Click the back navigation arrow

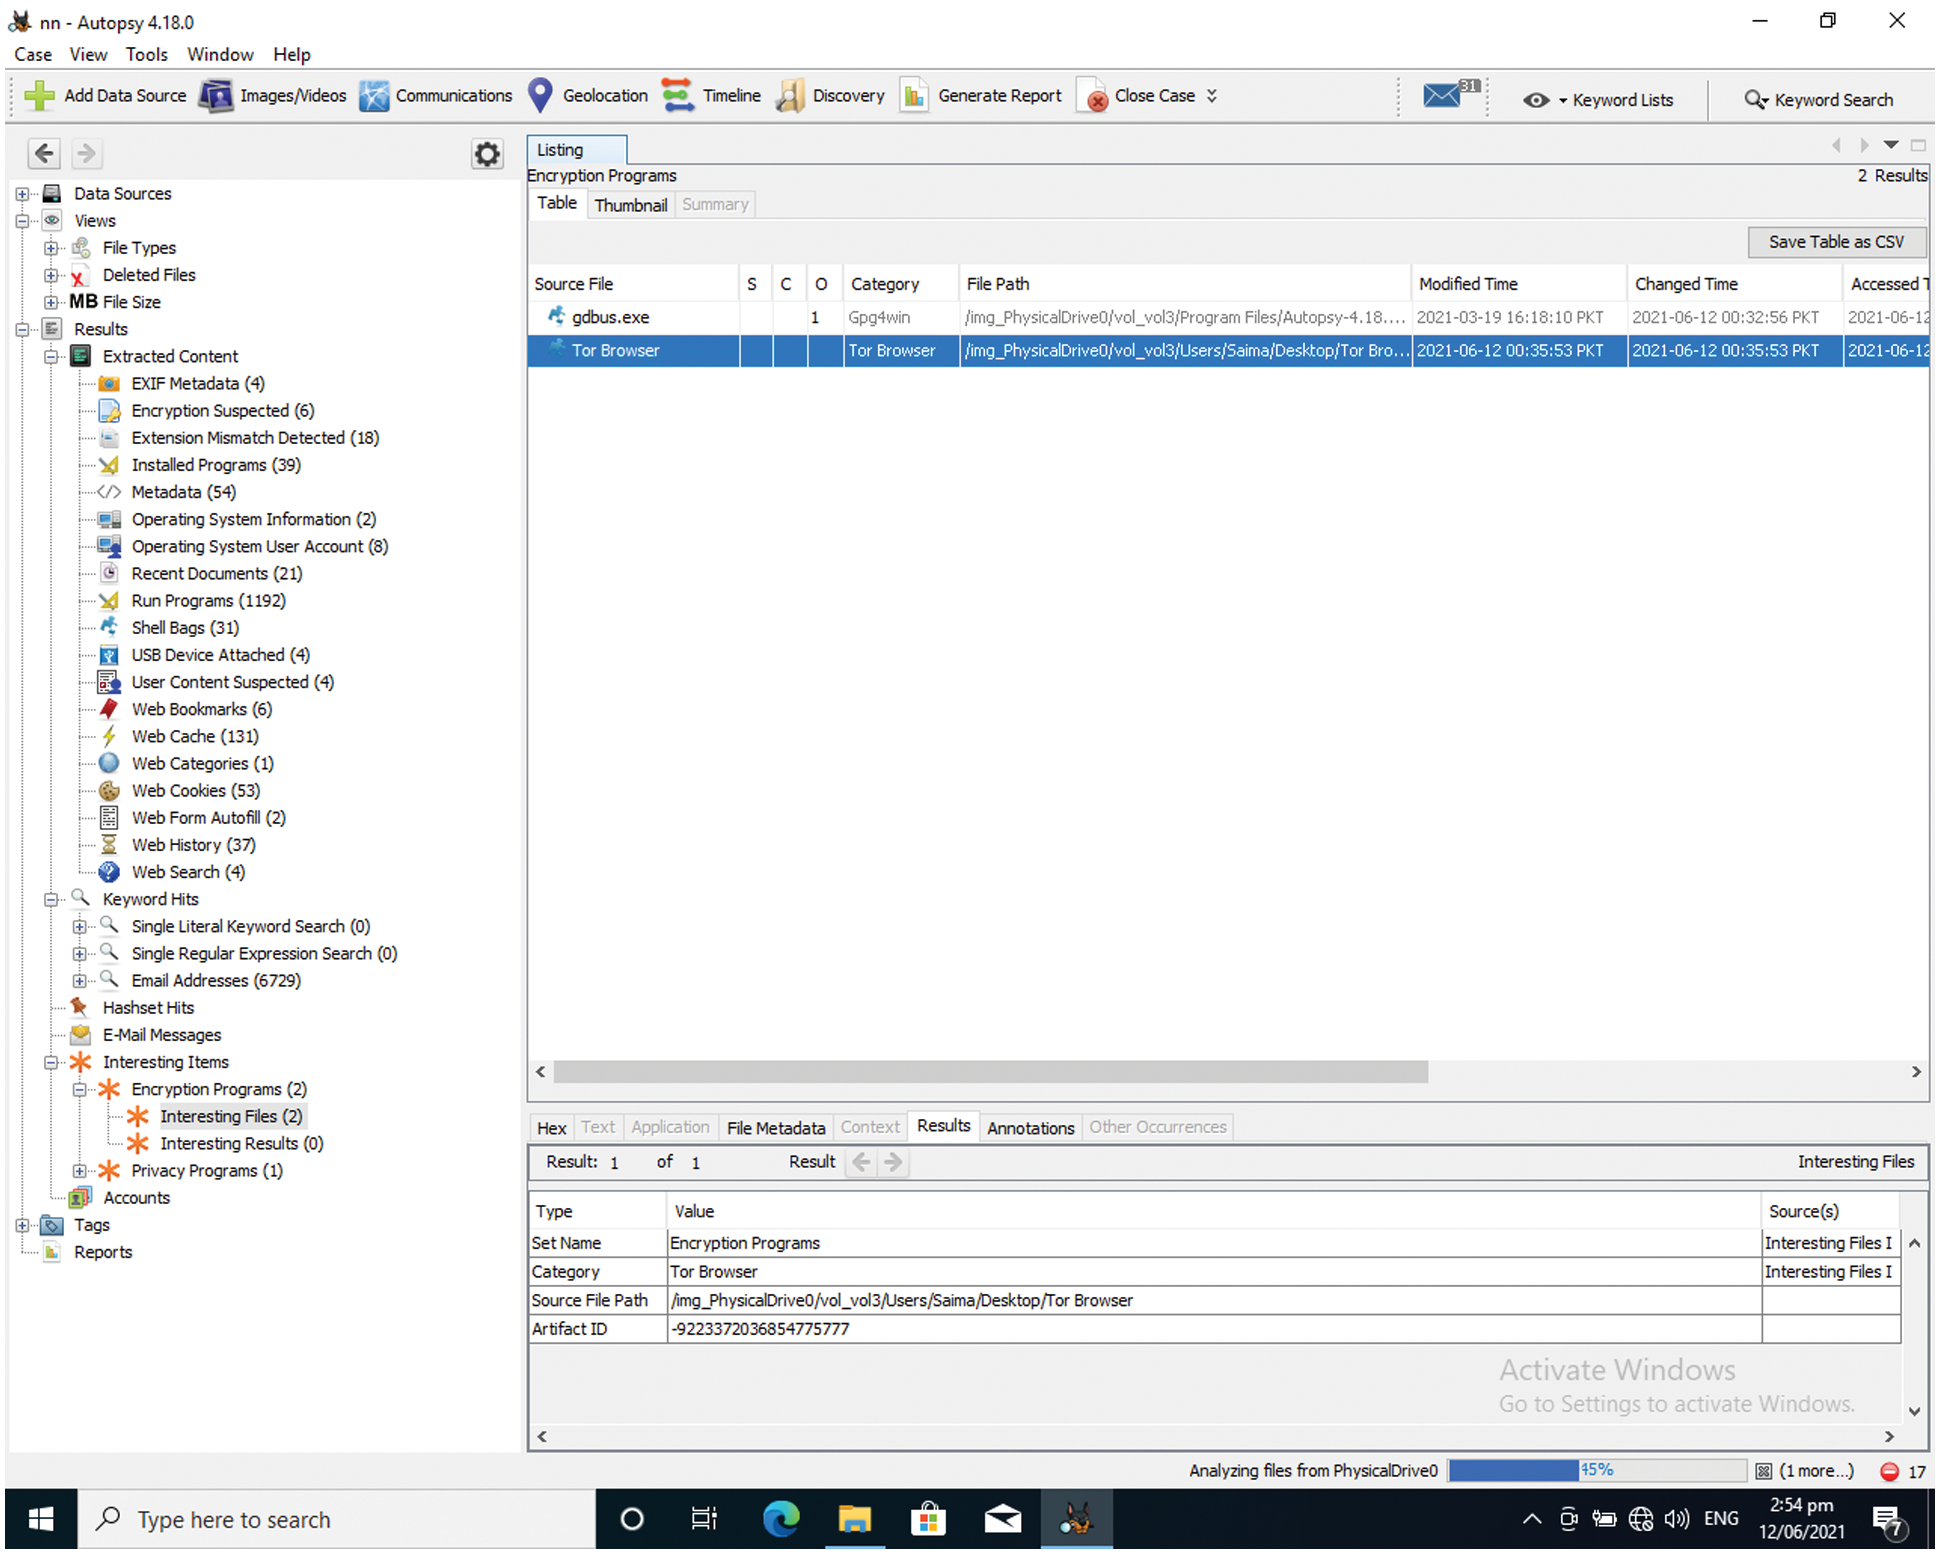(x=44, y=153)
